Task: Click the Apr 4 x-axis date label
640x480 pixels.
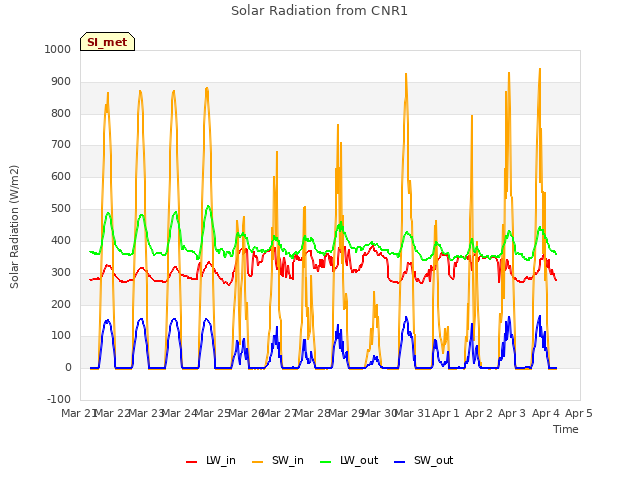Action: click(546, 413)
